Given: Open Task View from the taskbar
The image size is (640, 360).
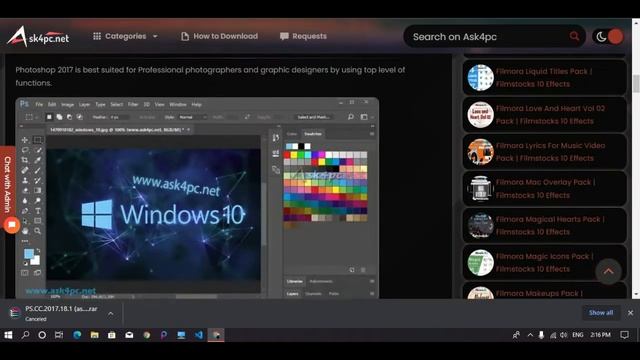Looking at the screenshot, I should (x=59, y=335).
